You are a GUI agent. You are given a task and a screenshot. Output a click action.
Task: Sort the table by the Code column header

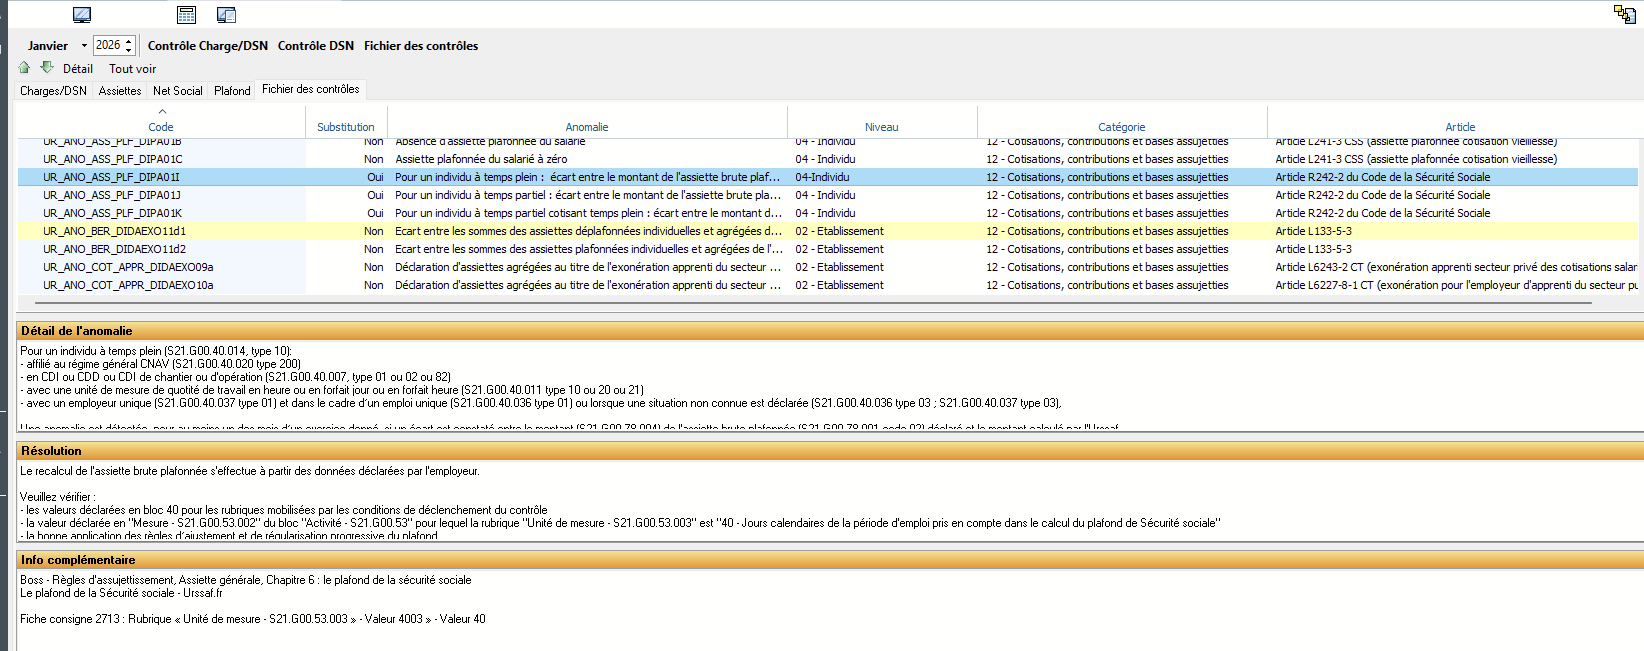[161, 127]
